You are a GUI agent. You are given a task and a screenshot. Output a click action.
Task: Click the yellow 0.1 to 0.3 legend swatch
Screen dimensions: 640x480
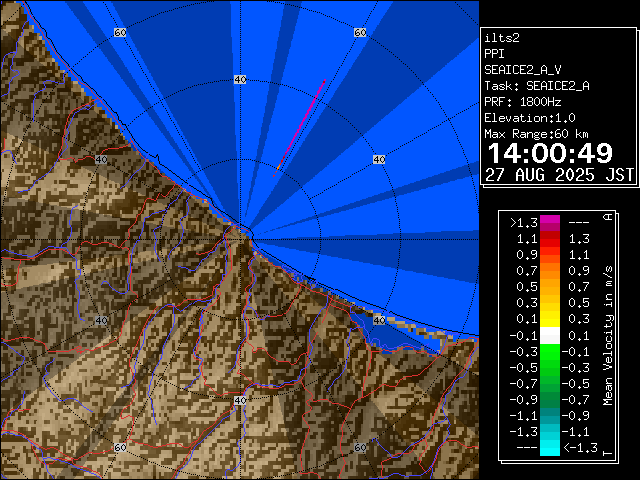click(x=549, y=319)
